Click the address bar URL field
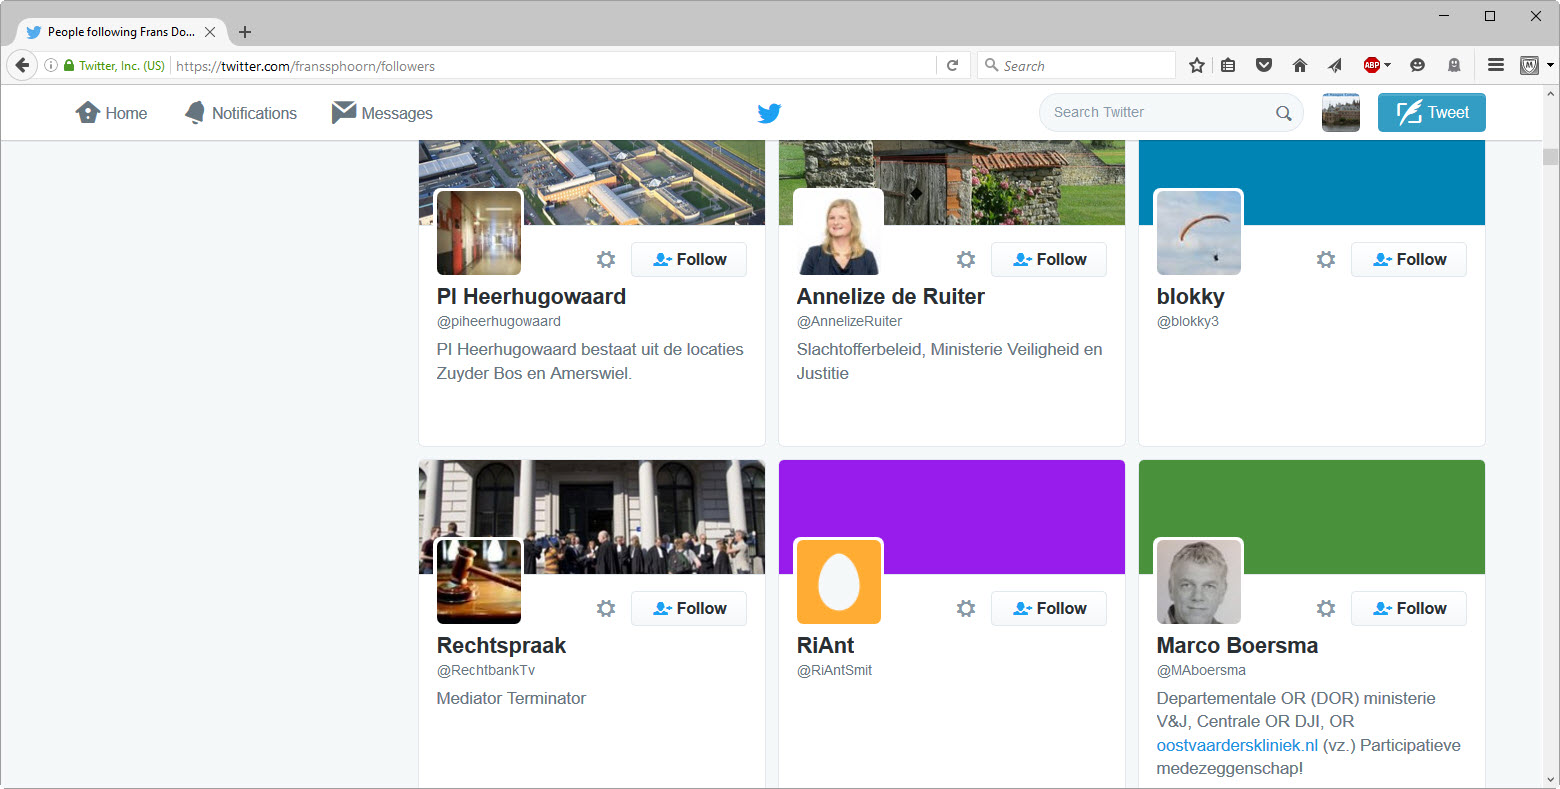Image resolution: width=1560 pixels, height=789 pixels. tap(554, 66)
